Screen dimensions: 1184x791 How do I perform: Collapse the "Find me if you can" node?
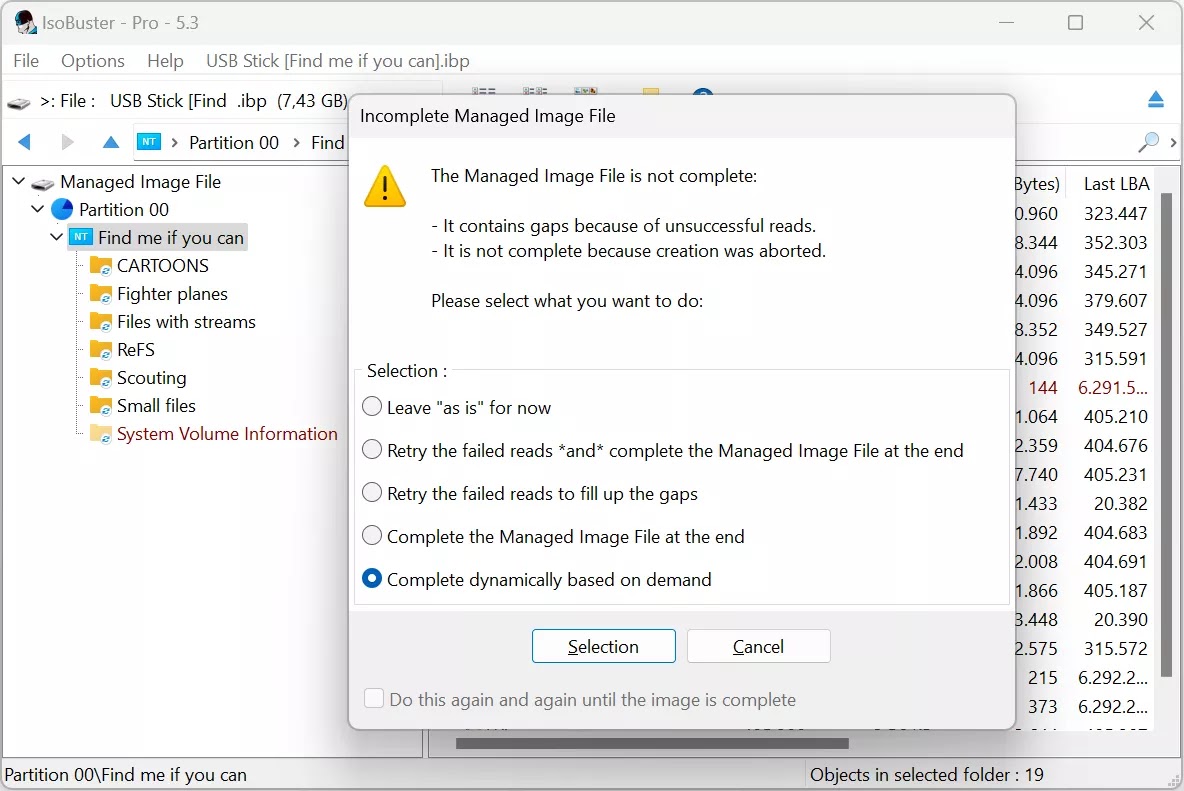56,237
